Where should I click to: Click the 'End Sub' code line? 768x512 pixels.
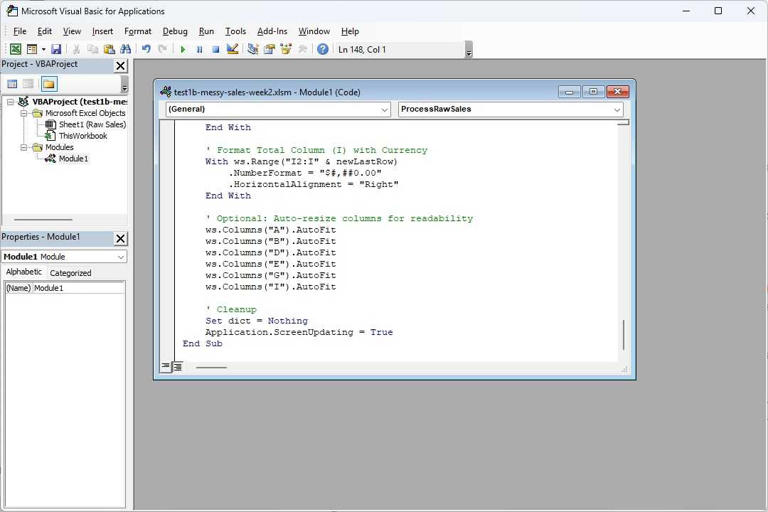click(x=202, y=344)
